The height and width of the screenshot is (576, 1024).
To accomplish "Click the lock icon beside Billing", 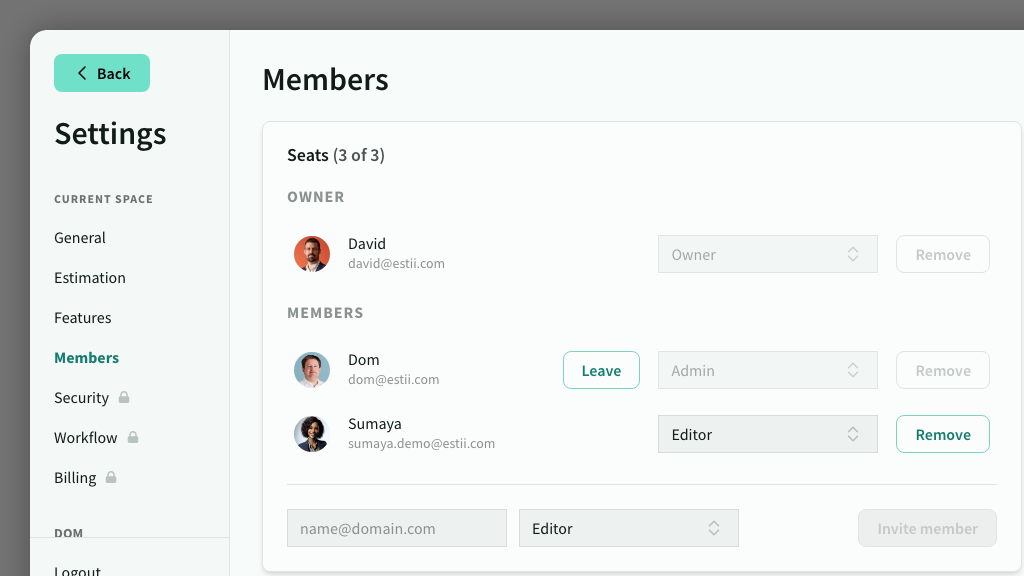I will [111, 477].
